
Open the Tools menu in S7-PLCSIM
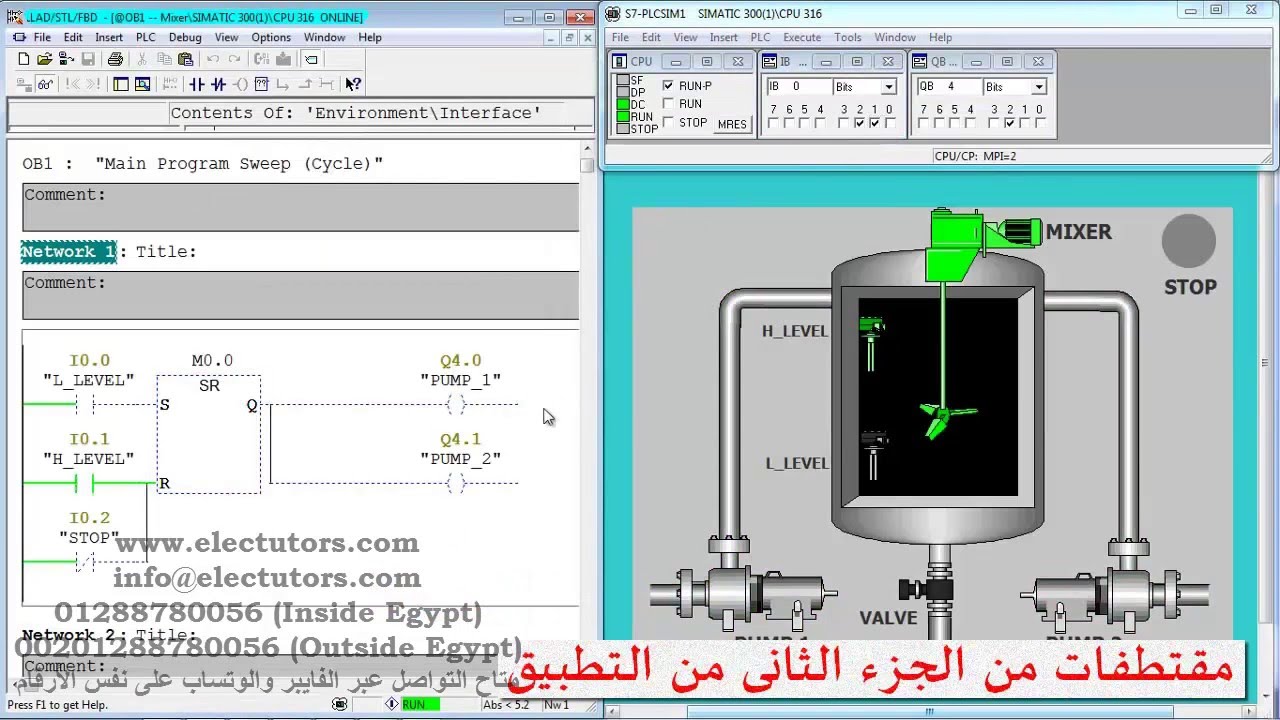(847, 37)
